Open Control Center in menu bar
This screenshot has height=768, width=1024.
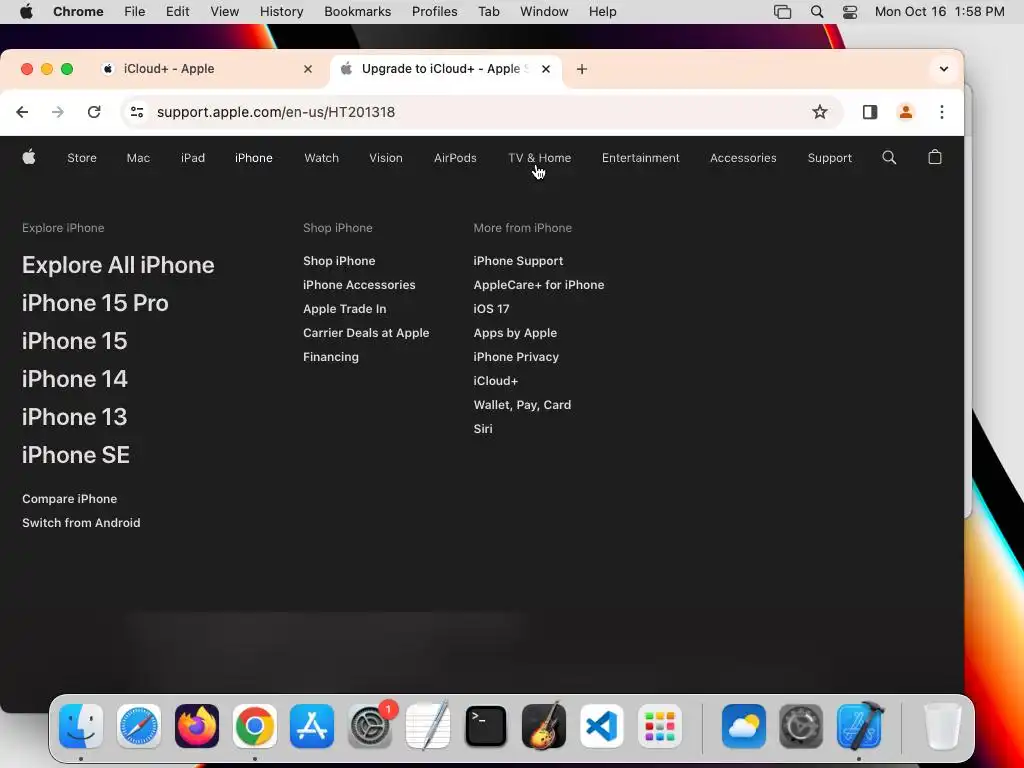point(850,12)
